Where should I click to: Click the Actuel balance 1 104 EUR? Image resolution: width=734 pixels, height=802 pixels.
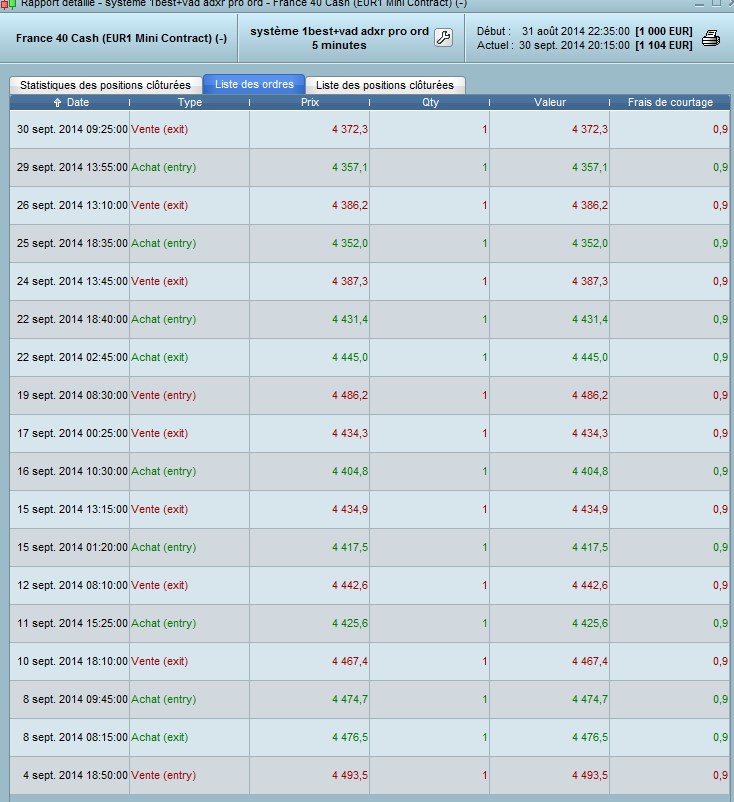[x=663, y=45]
